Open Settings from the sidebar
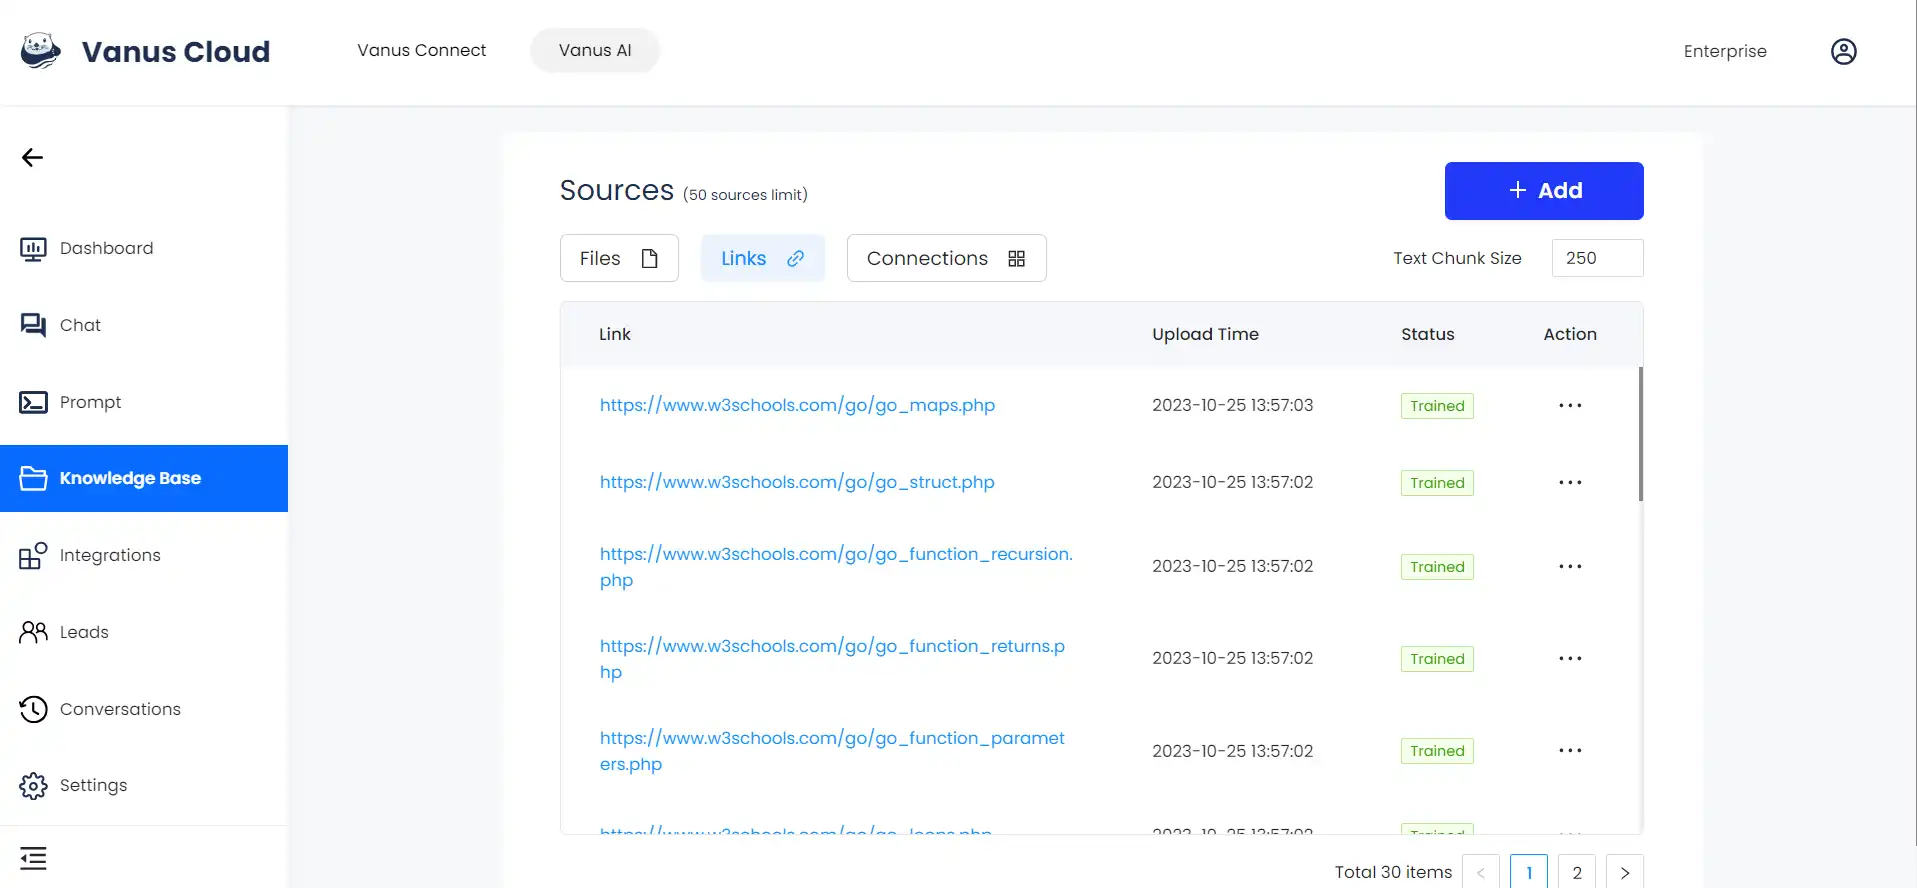The image size is (1917, 888). [x=144, y=785]
